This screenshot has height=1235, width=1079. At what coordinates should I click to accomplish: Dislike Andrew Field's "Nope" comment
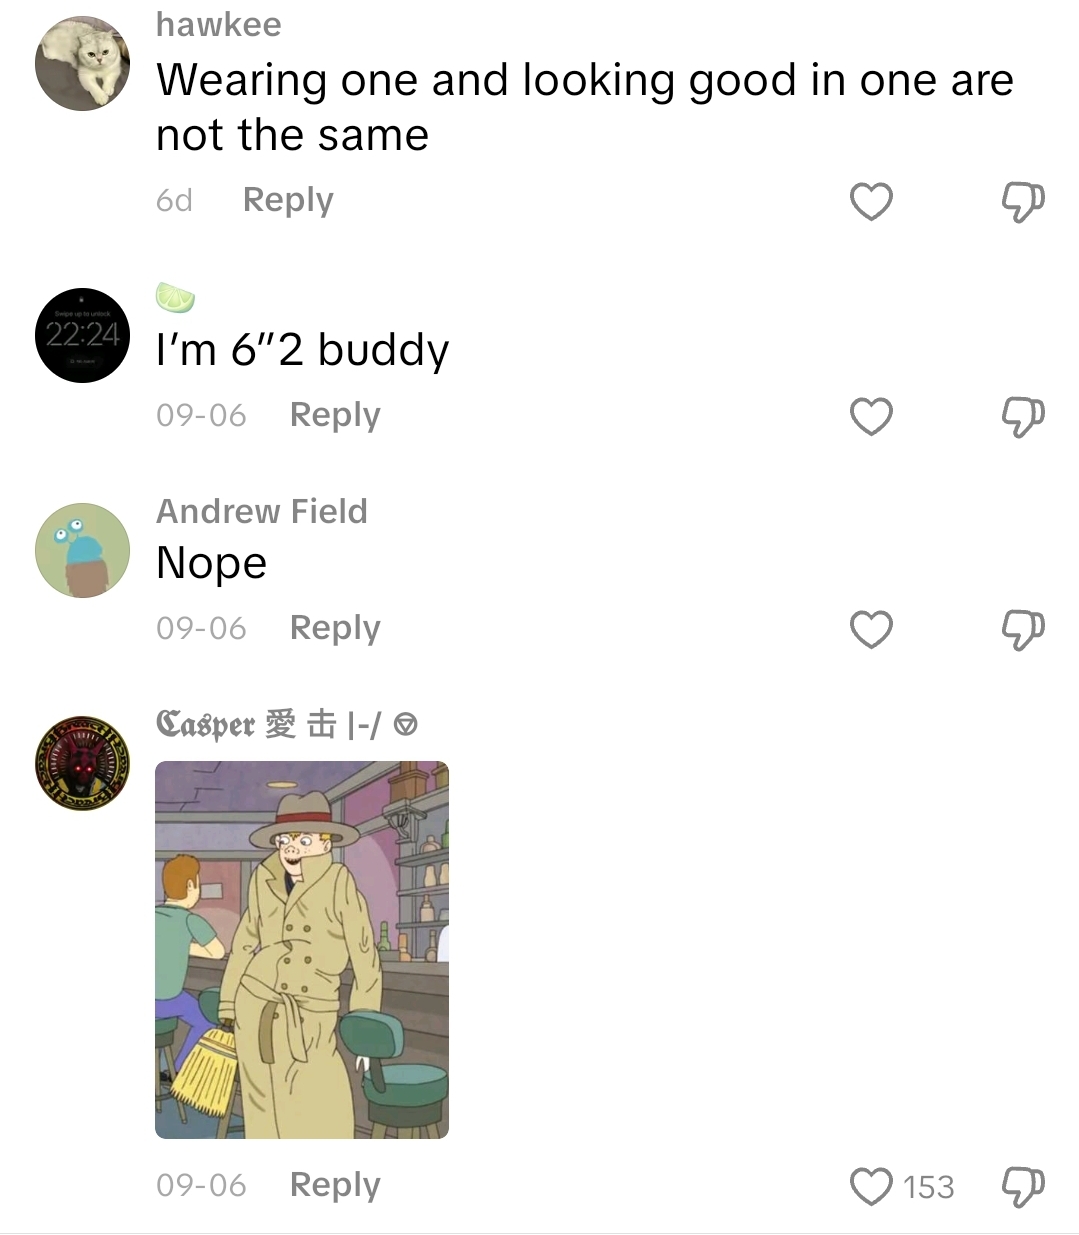tap(1023, 629)
